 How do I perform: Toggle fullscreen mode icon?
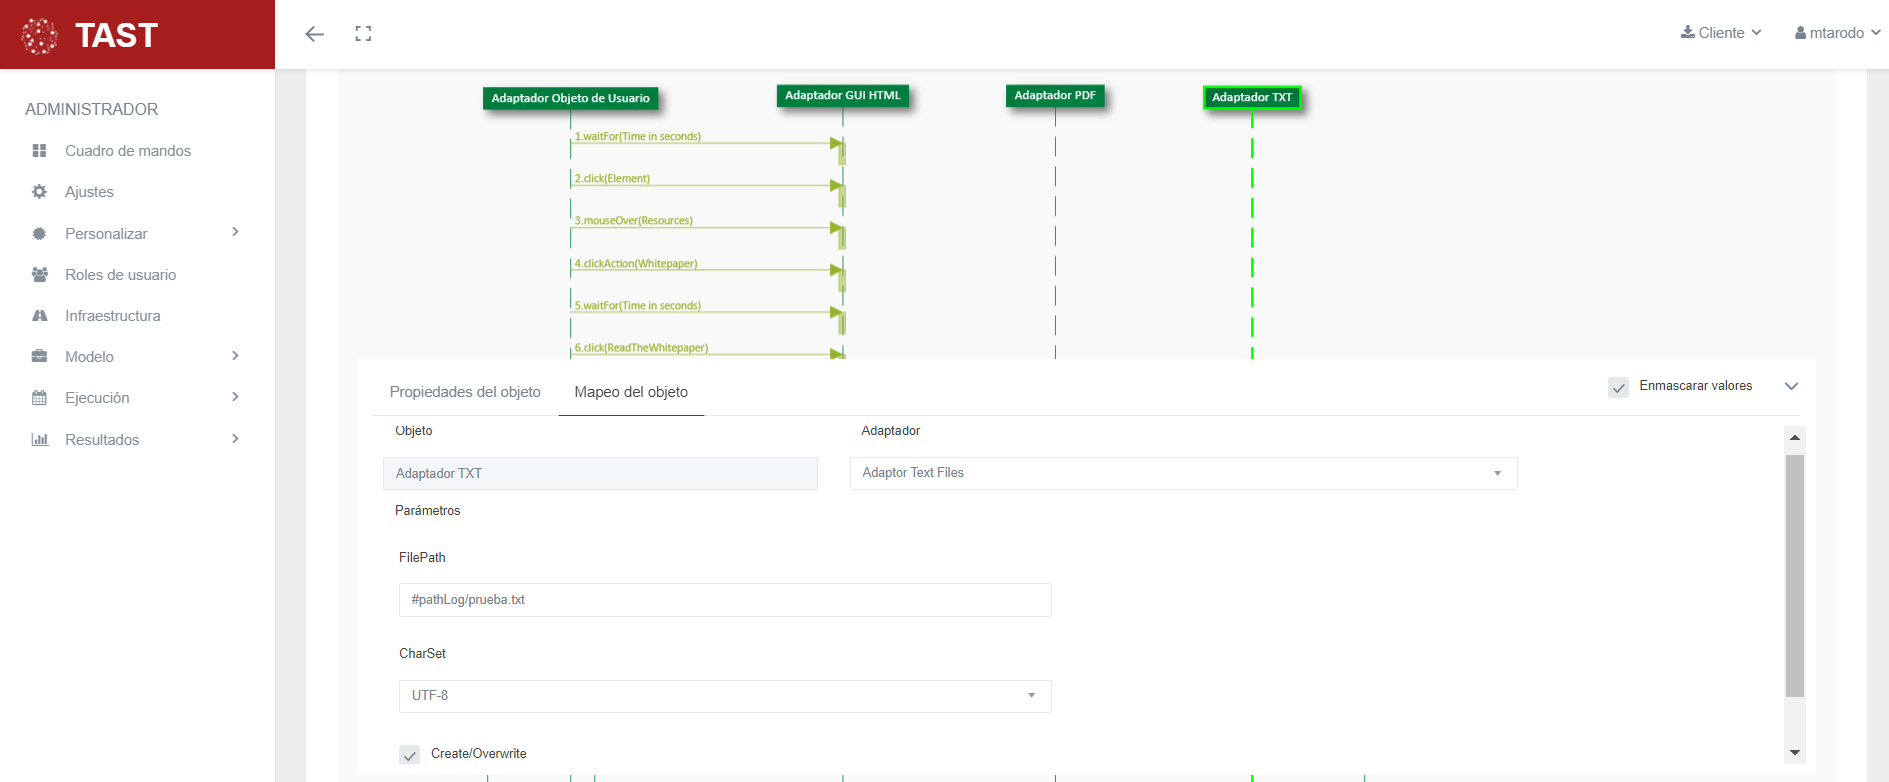tap(363, 34)
